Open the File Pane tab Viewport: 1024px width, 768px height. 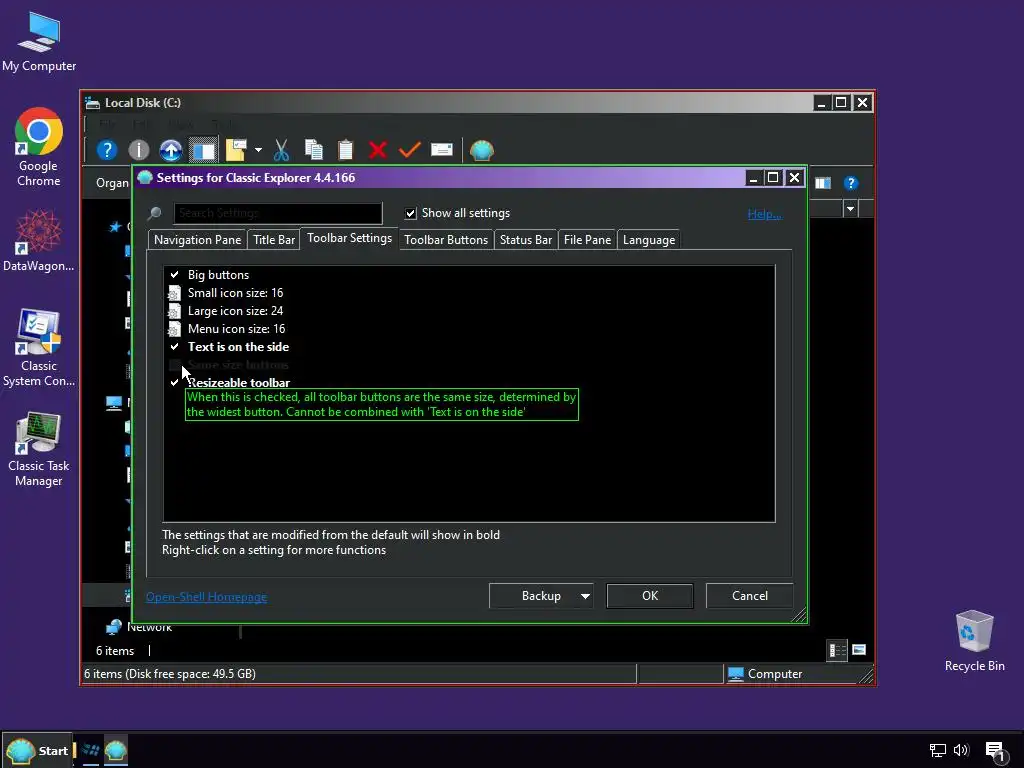coord(587,240)
